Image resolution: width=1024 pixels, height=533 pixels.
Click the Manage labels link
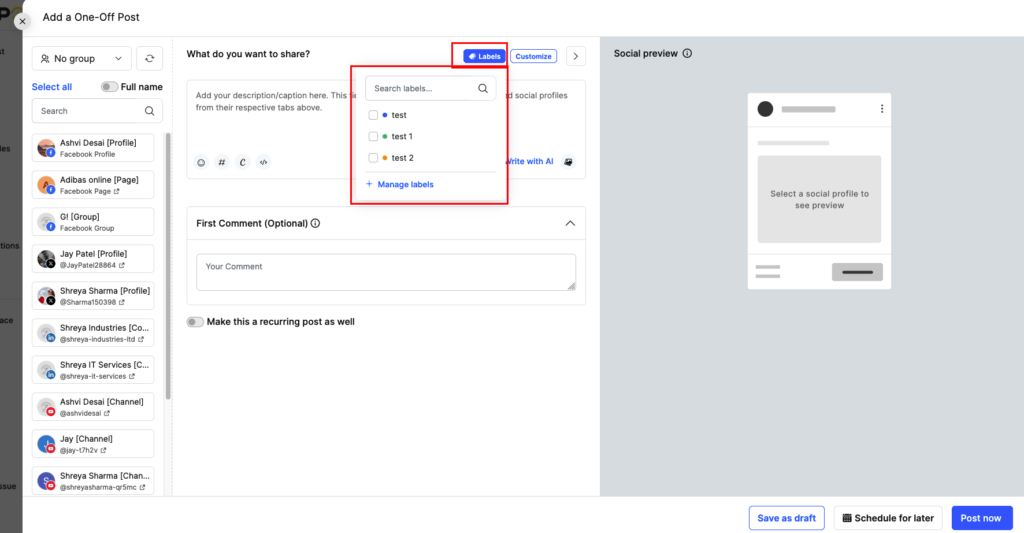400,184
